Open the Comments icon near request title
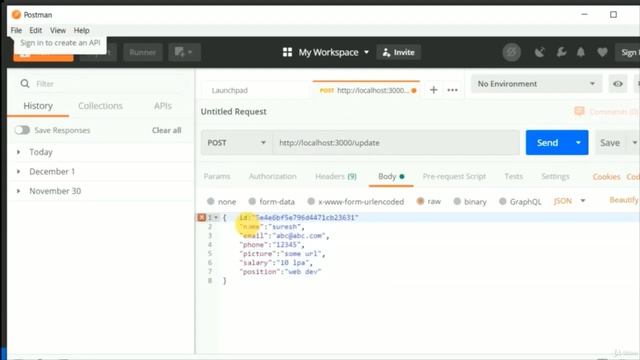 pyautogui.click(x=579, y=111)
